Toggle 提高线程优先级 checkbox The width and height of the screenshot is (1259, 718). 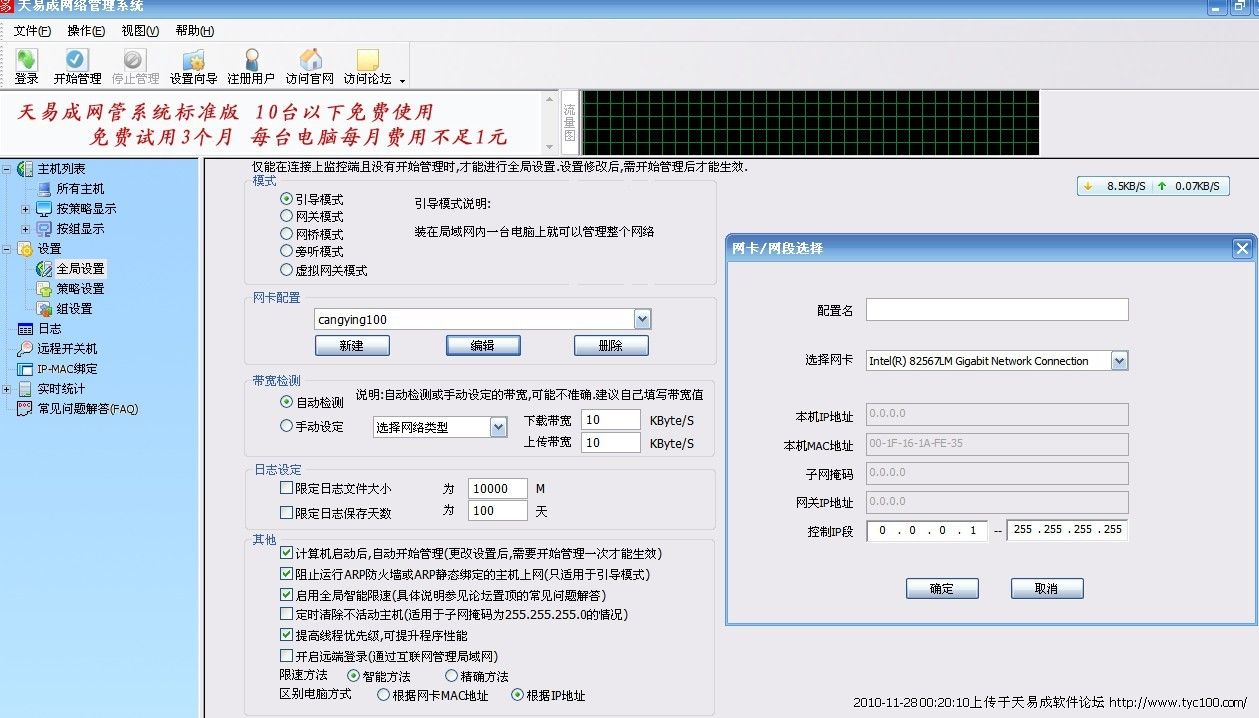coord(287,635)
